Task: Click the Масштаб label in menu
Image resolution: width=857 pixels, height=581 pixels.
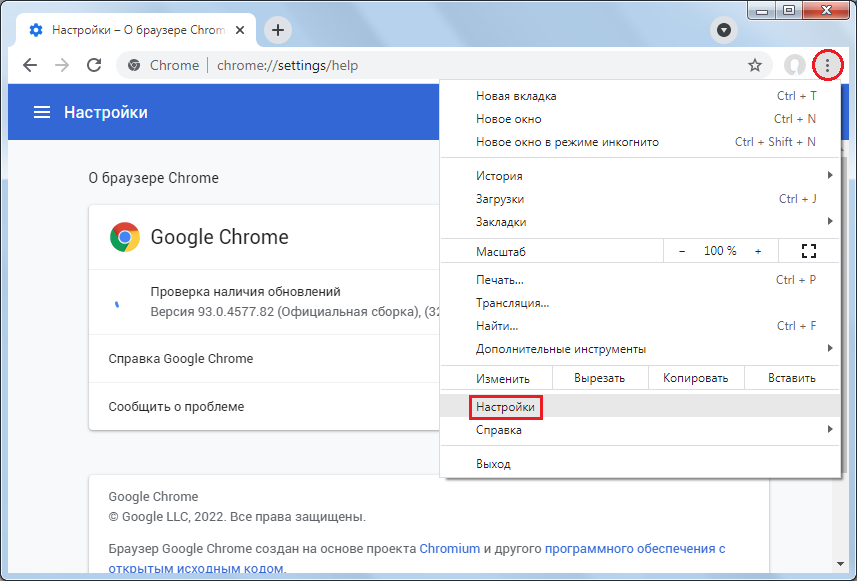Action: (x=501, y=252)
